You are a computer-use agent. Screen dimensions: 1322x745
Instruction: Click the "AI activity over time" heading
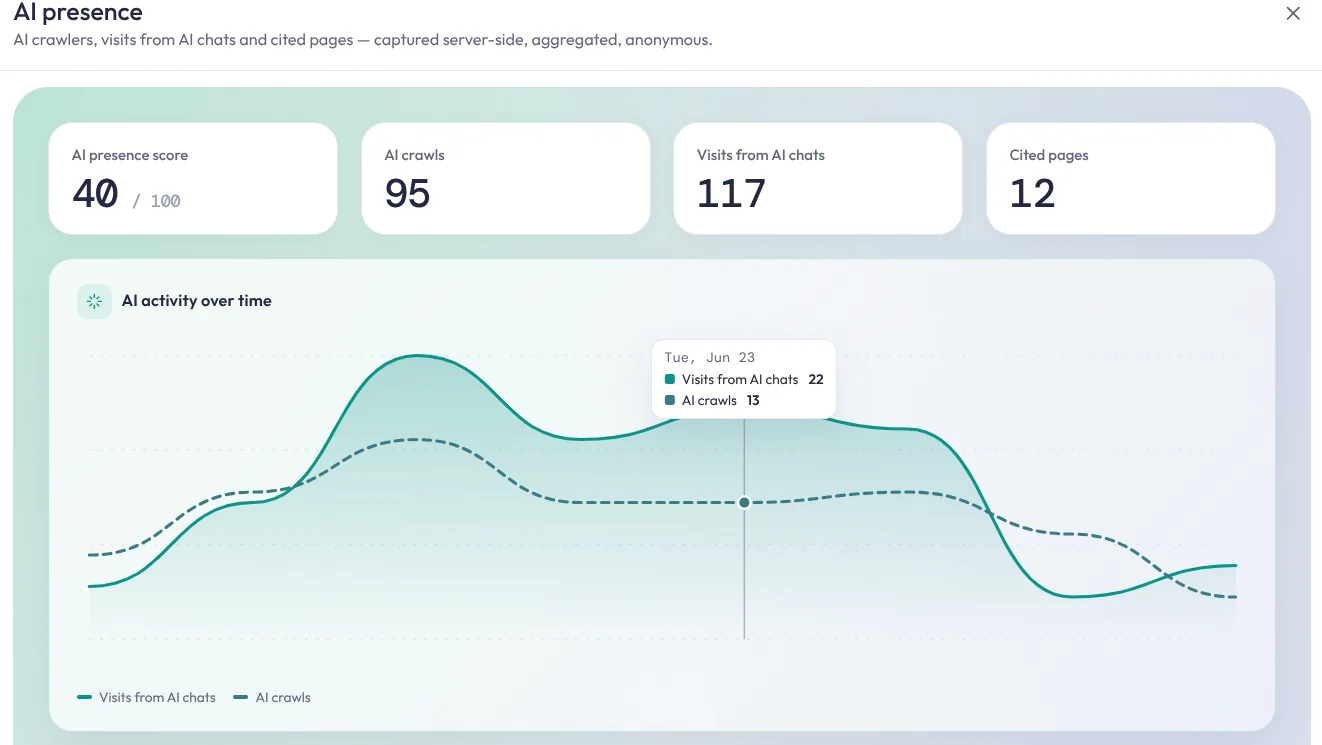tap(197, 301)
